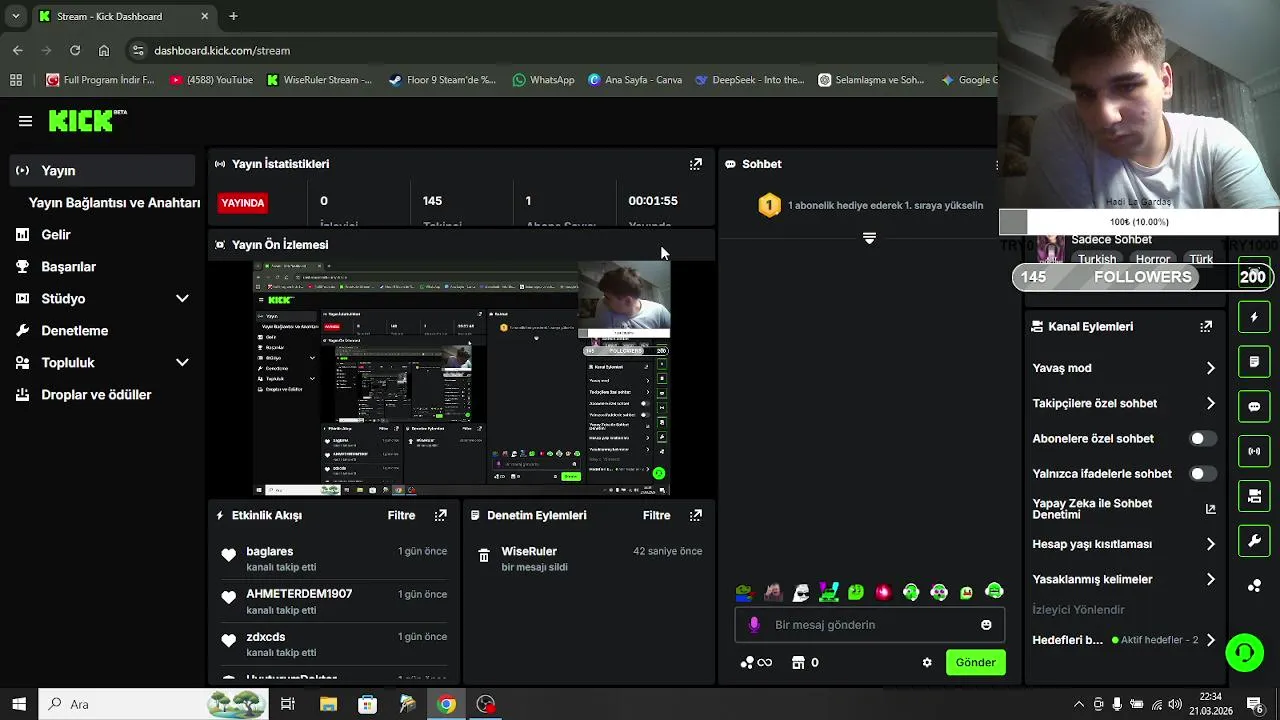Open the WhatsApp bookmark

543,80
